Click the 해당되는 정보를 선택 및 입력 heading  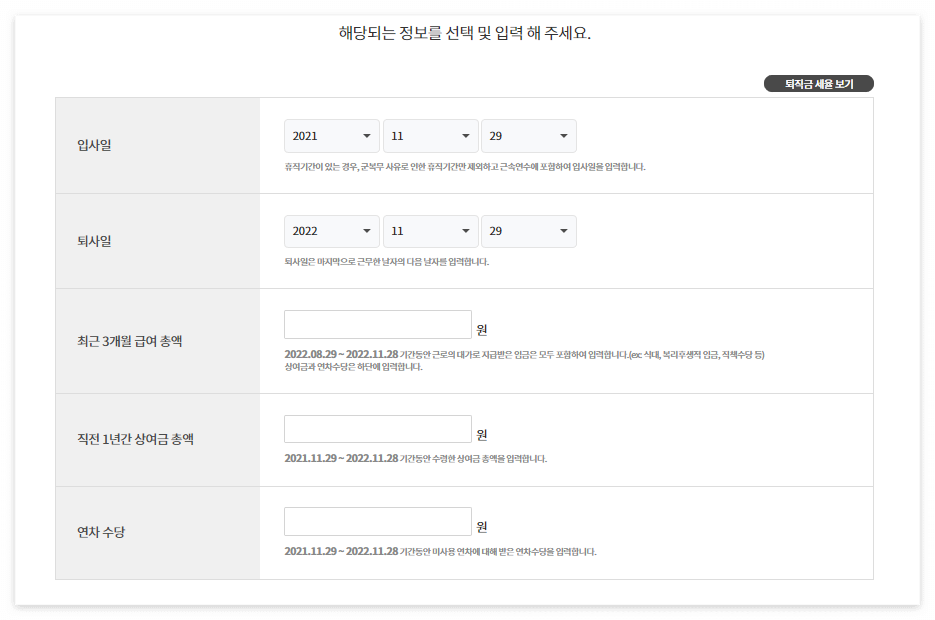pos(467,34)
